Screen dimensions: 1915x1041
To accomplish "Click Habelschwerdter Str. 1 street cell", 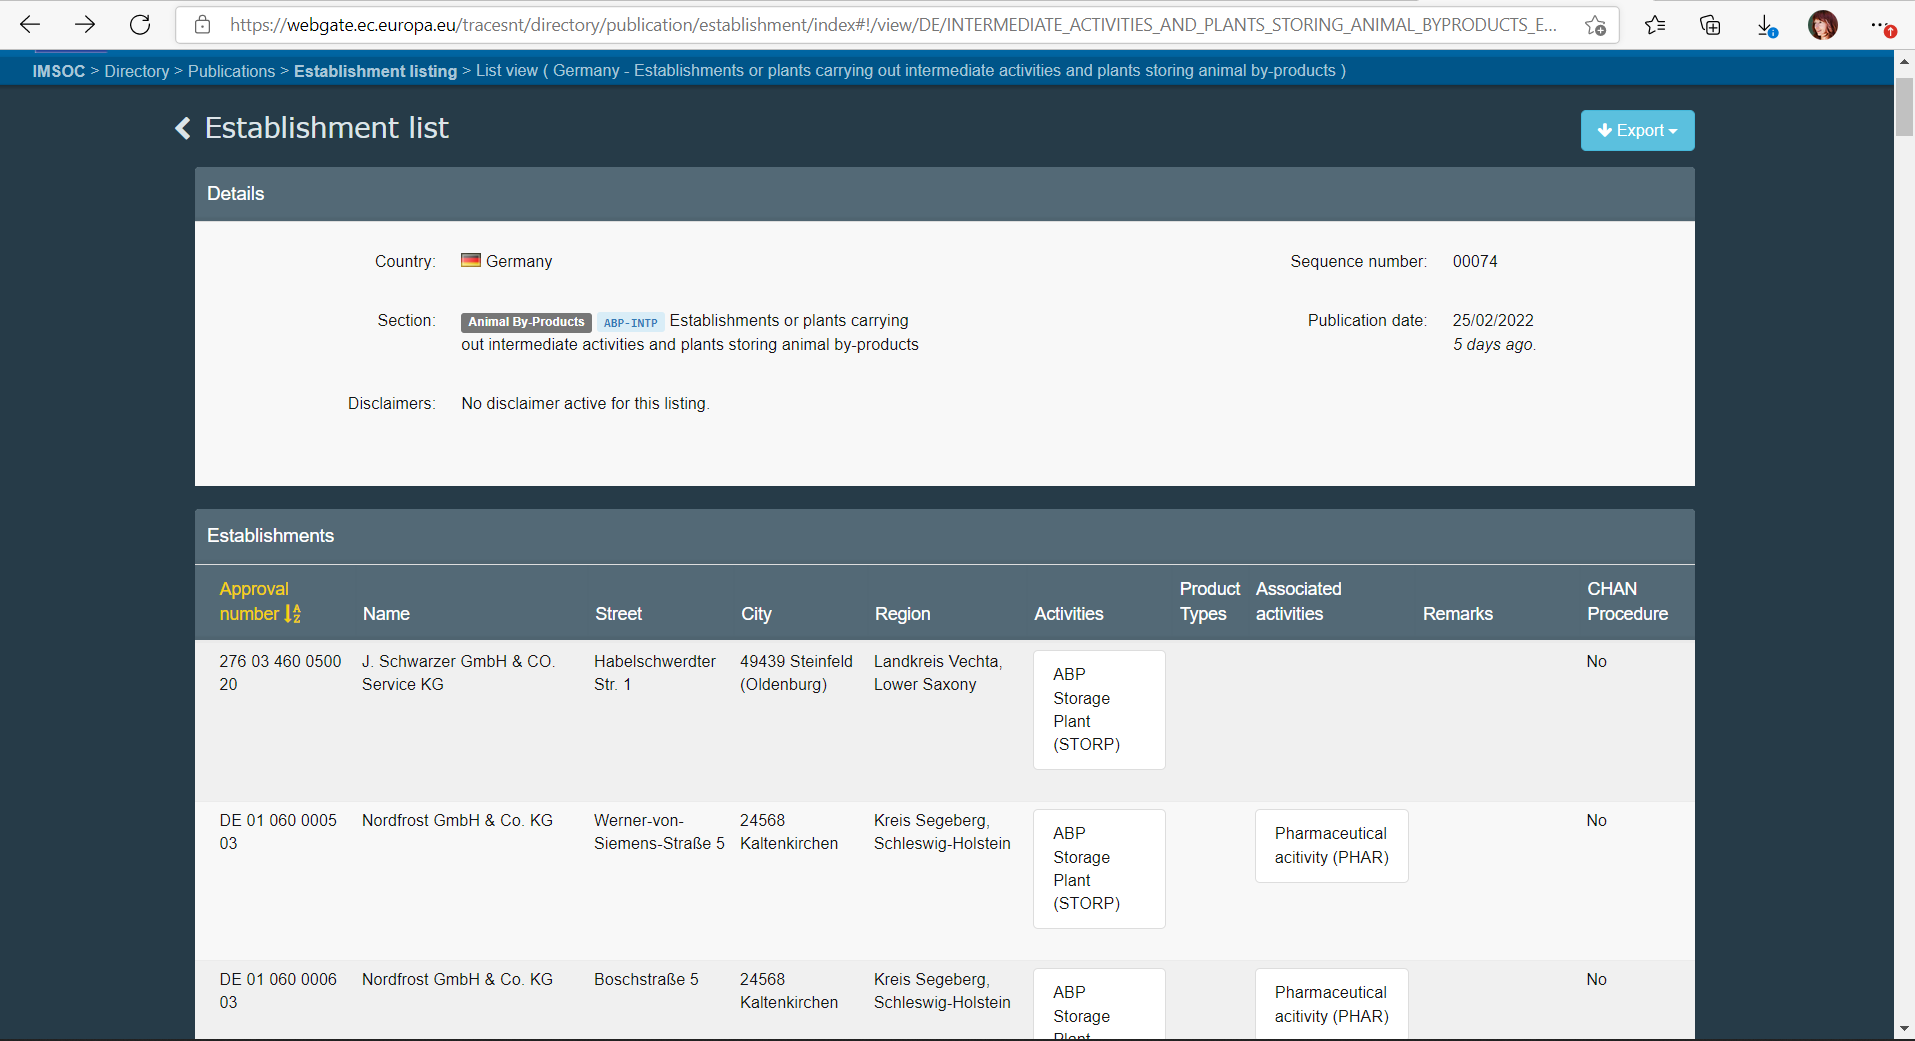I will 655,673.
